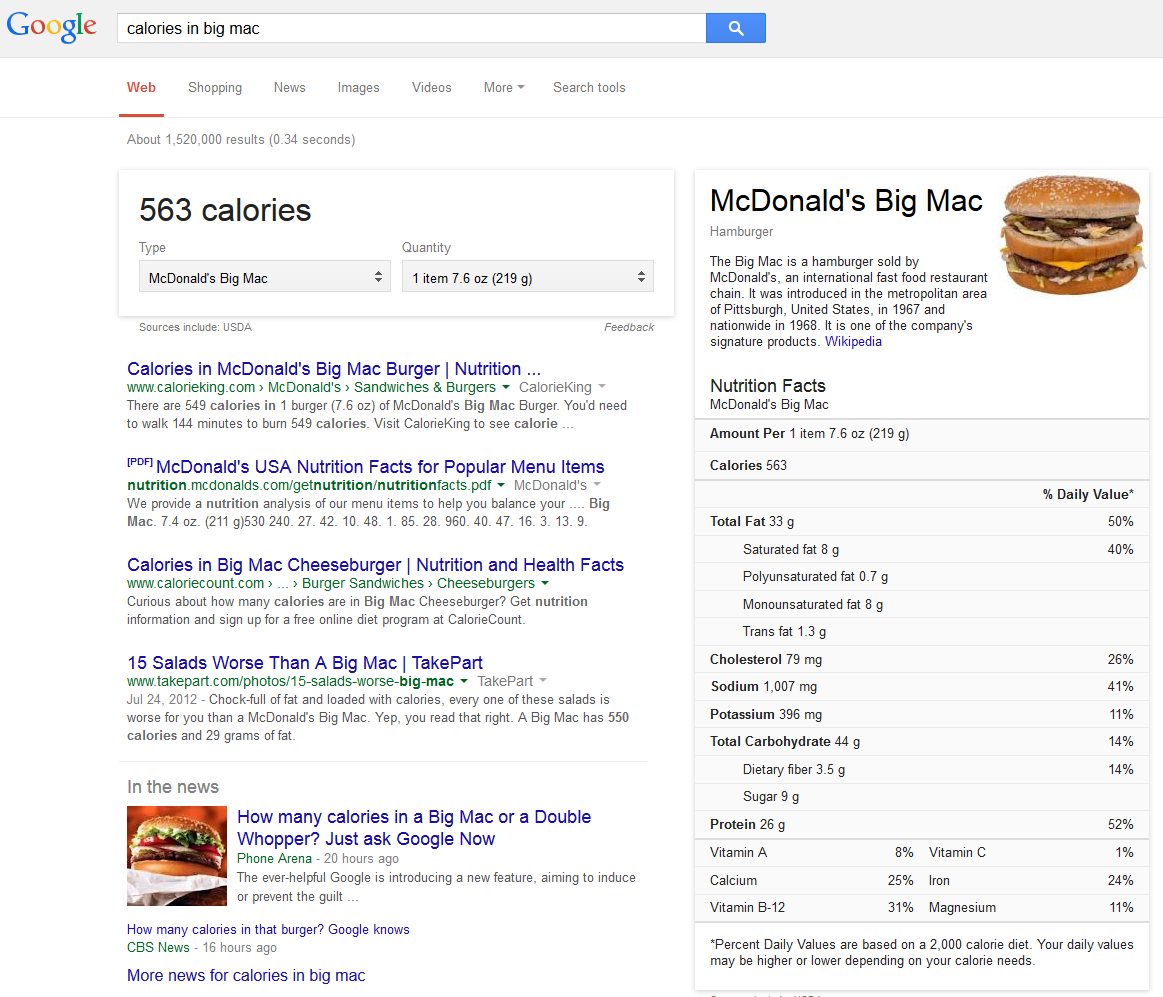Click Search tools option
The width and height of the screenshot is (1163, 997).
589,88
